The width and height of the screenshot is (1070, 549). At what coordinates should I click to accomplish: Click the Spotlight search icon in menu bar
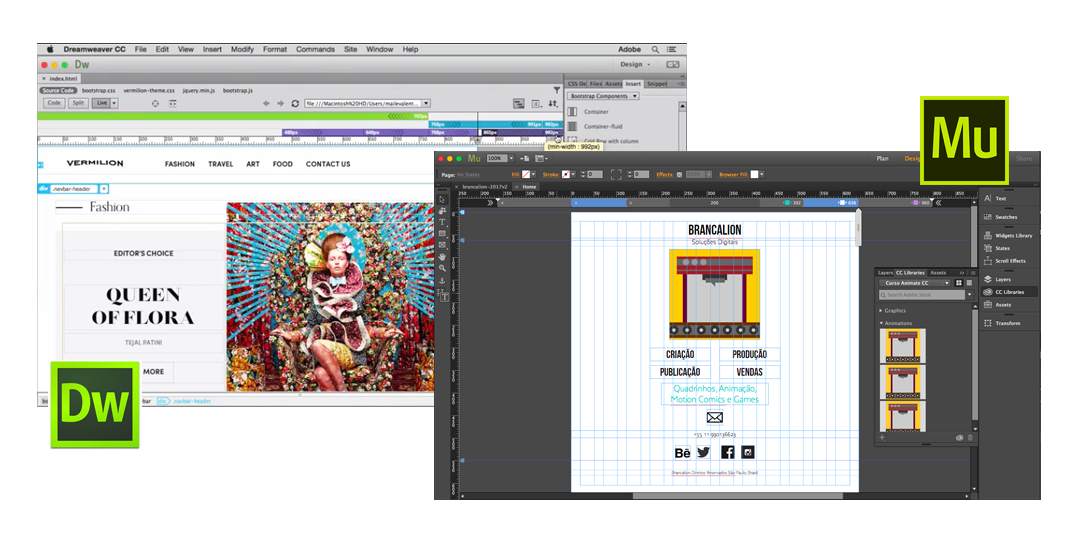pyautogui.click(x=655, y=49)
